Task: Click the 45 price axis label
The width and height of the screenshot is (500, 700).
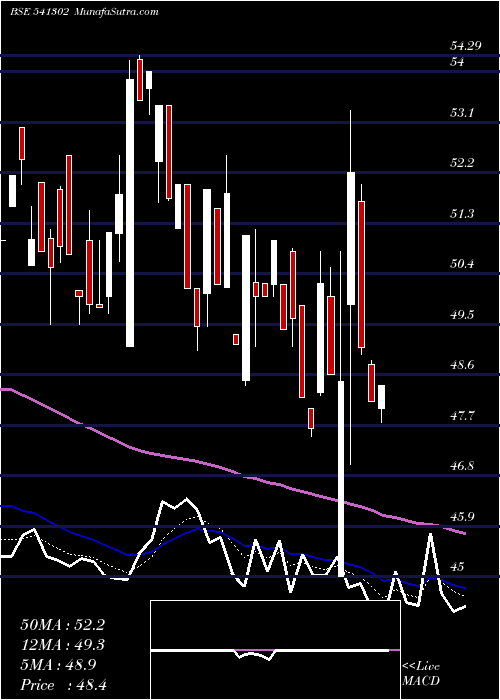Action: point(457,567)
